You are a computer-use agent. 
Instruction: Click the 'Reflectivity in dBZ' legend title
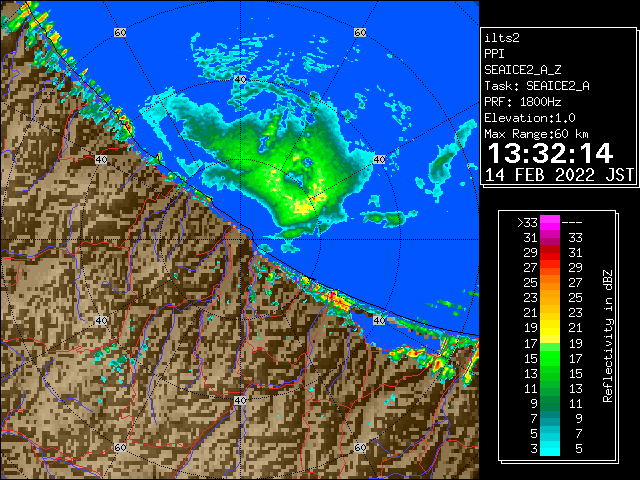click(608, 336)
